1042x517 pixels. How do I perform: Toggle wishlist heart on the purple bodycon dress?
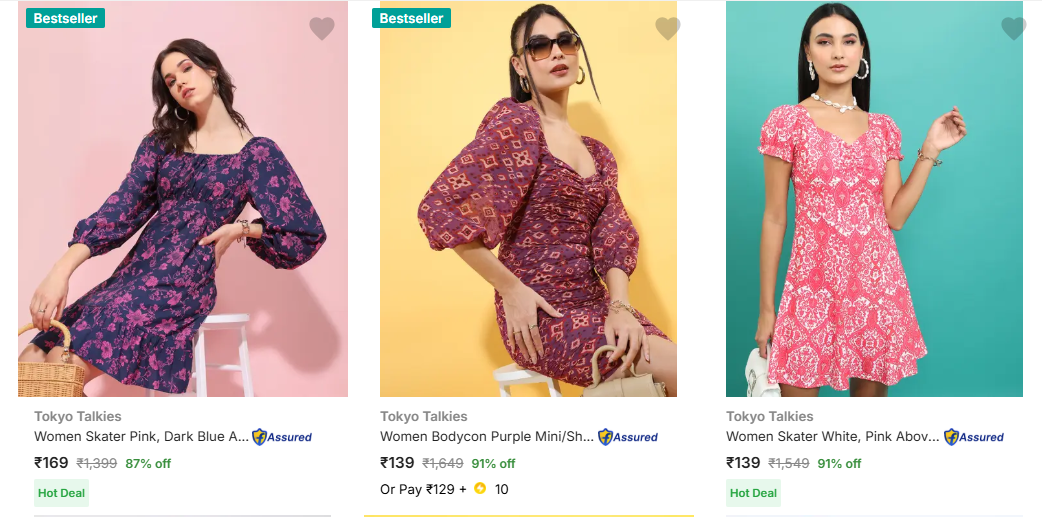coord(667,29)
